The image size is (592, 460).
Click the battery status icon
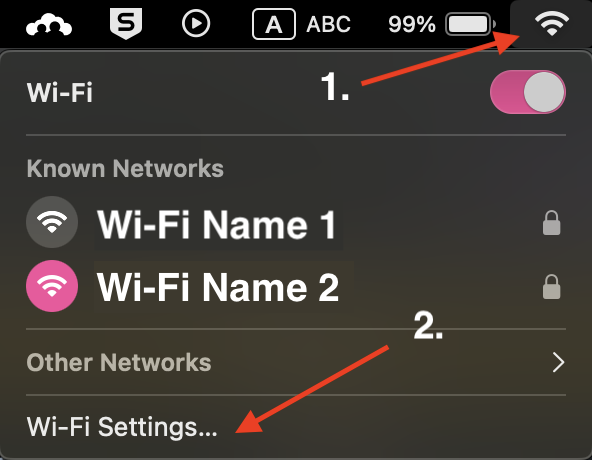470,24
